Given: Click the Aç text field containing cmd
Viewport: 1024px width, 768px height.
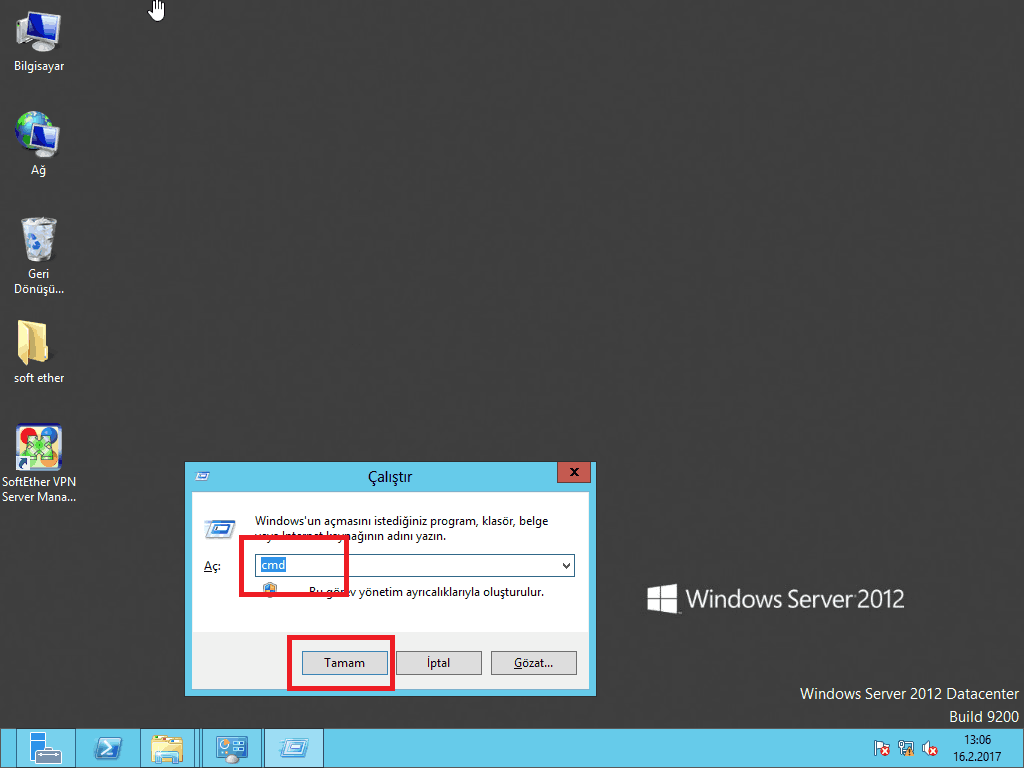Looking at the screenshot, I should (405, 566).
